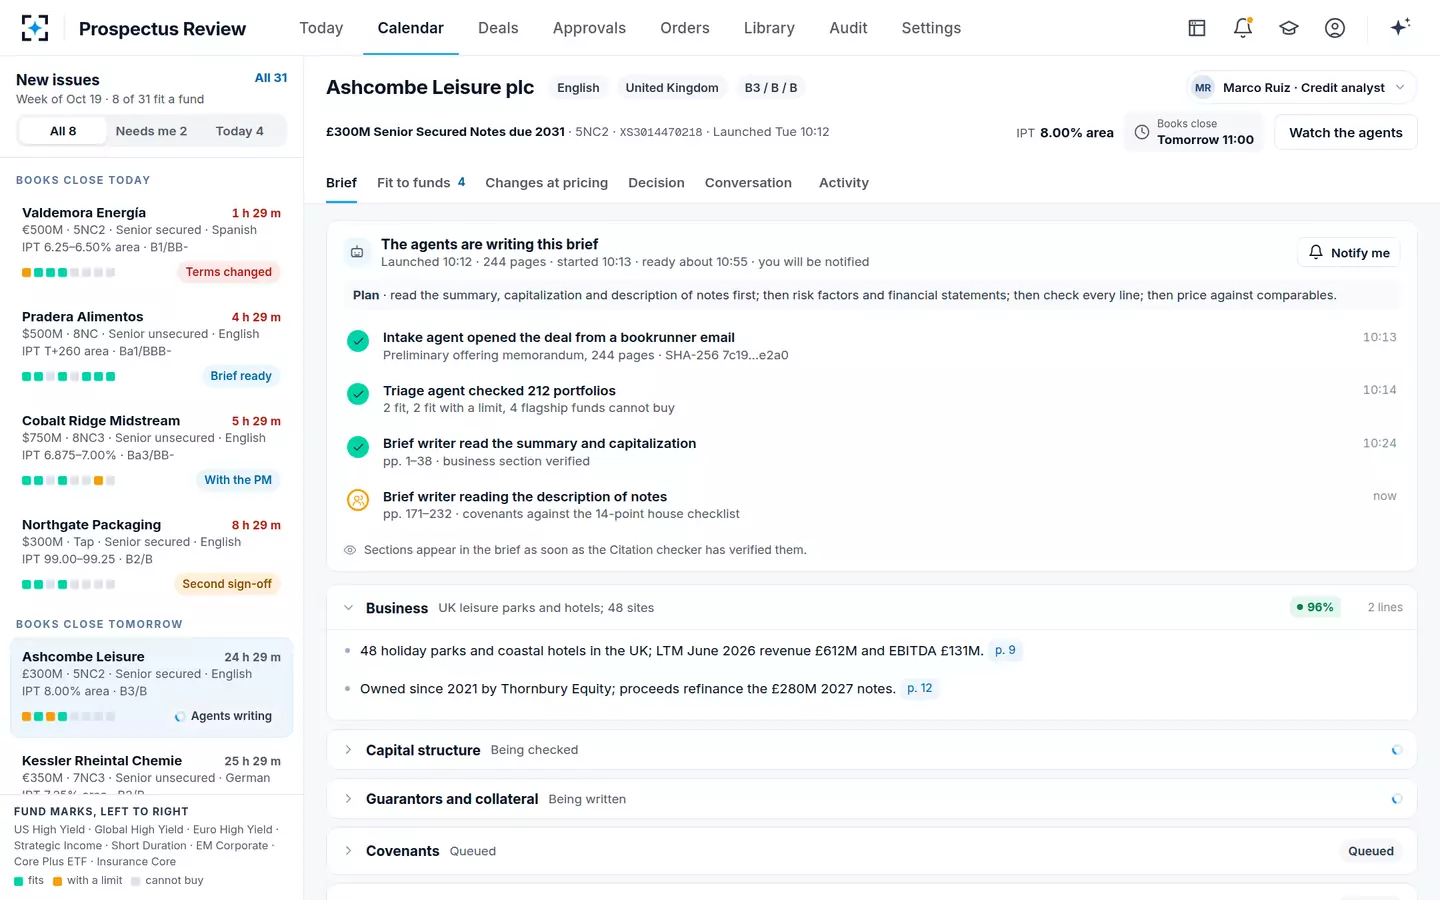
Task: Open the p. 12 citation link
Action: pyautogui.click(x=920, y=689)
